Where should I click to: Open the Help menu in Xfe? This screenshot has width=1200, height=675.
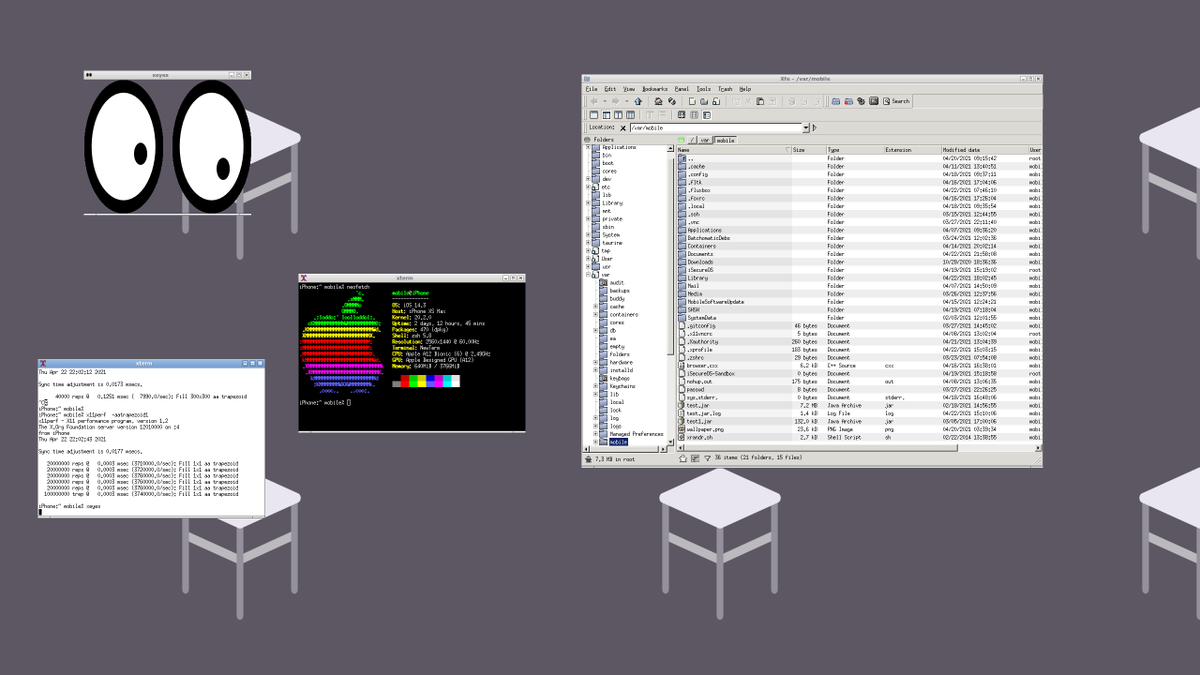(746, 89)
